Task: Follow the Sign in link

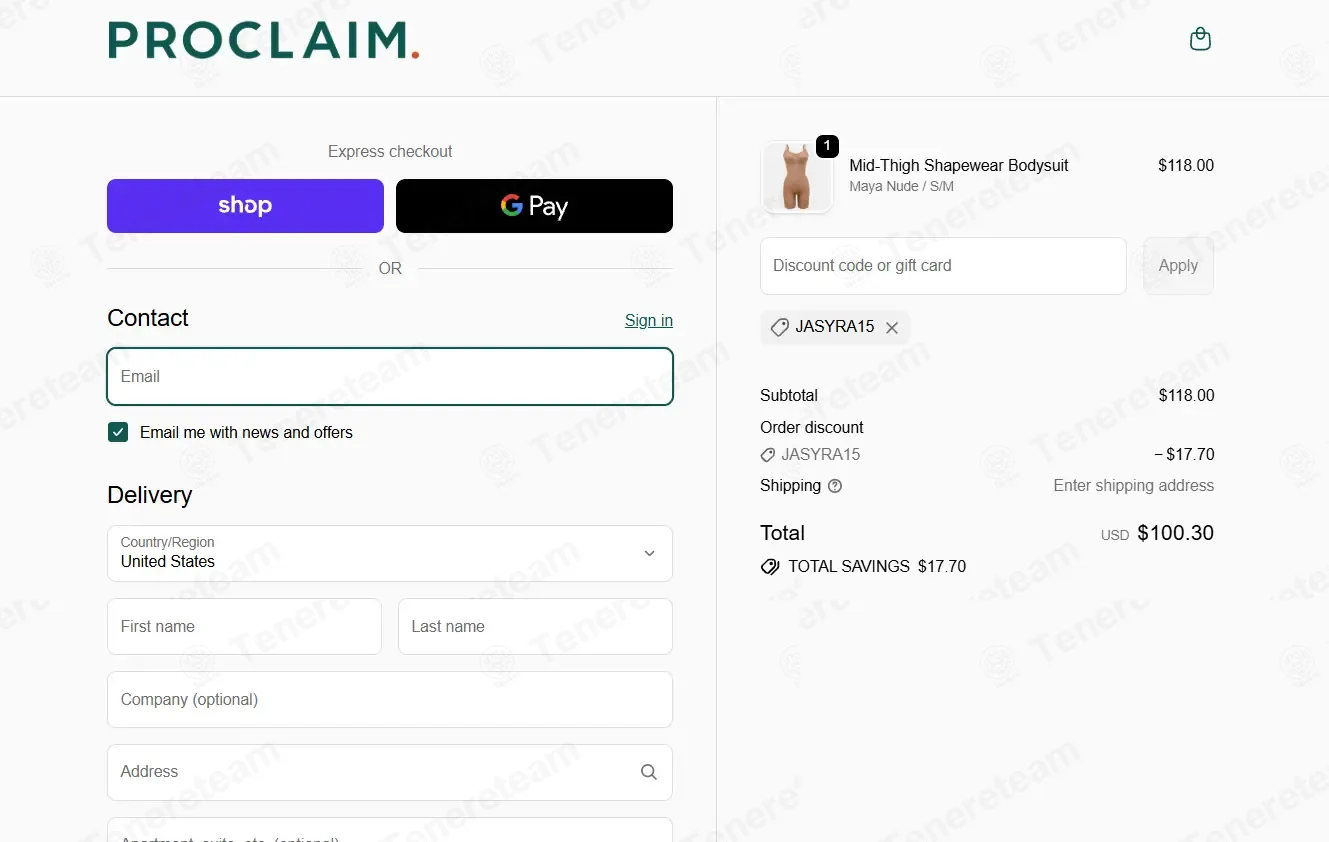Action: (649, 320)
